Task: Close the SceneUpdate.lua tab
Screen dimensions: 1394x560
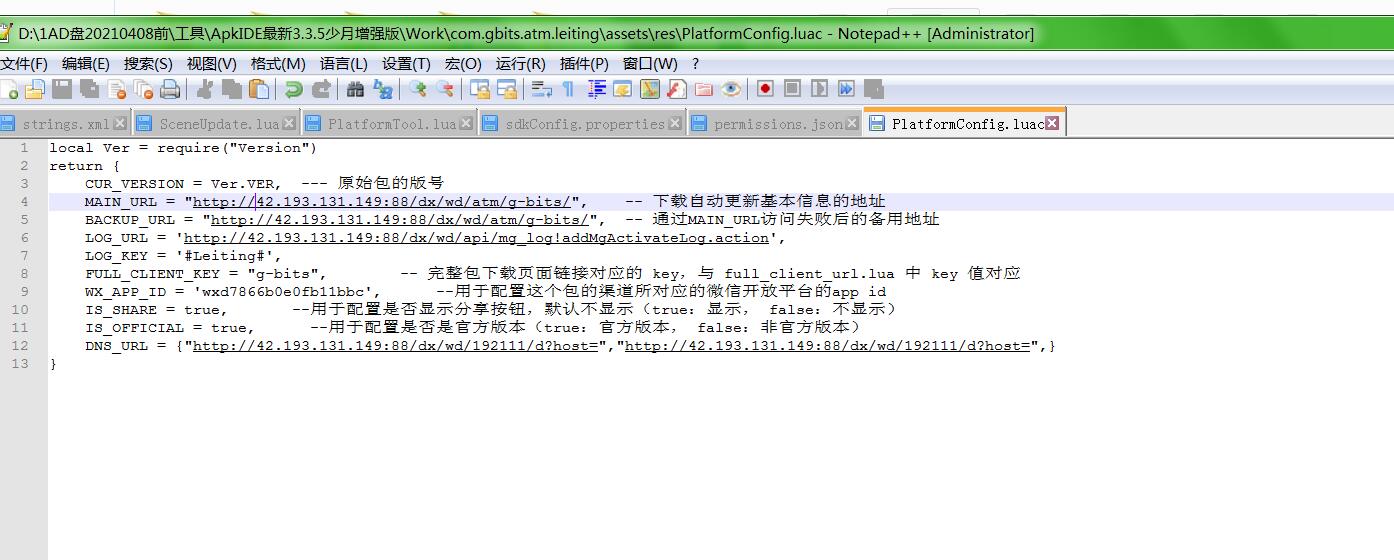Action: pyautogui.click(x=289, y=124)
